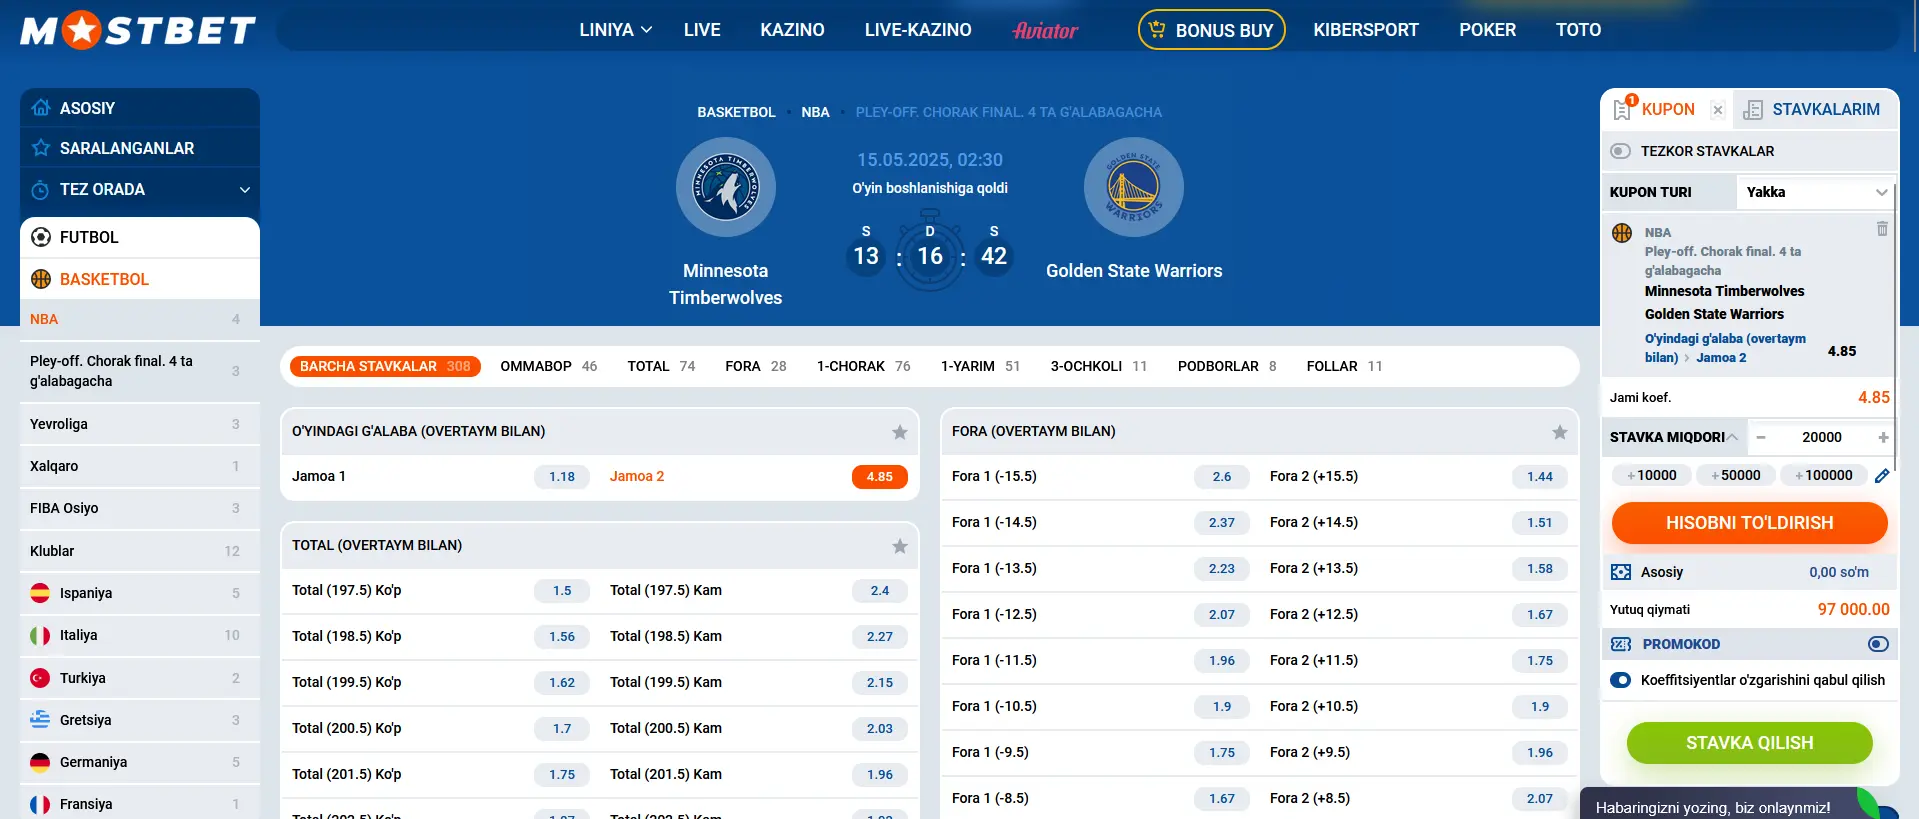Open the POKER menu item
The width and height of the screenshot is (1919, 819).
pos(1487,30)
